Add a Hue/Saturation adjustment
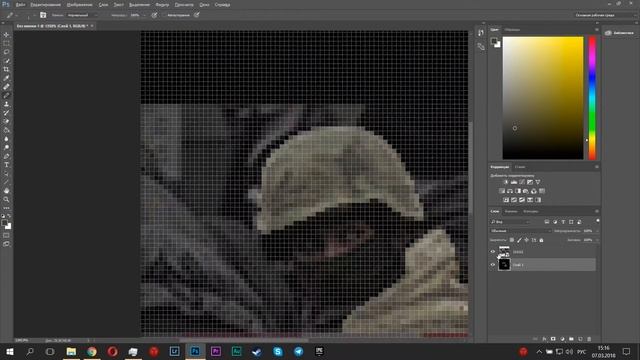Viewport: 640px width, 360px height. click(x=502, y=191)
